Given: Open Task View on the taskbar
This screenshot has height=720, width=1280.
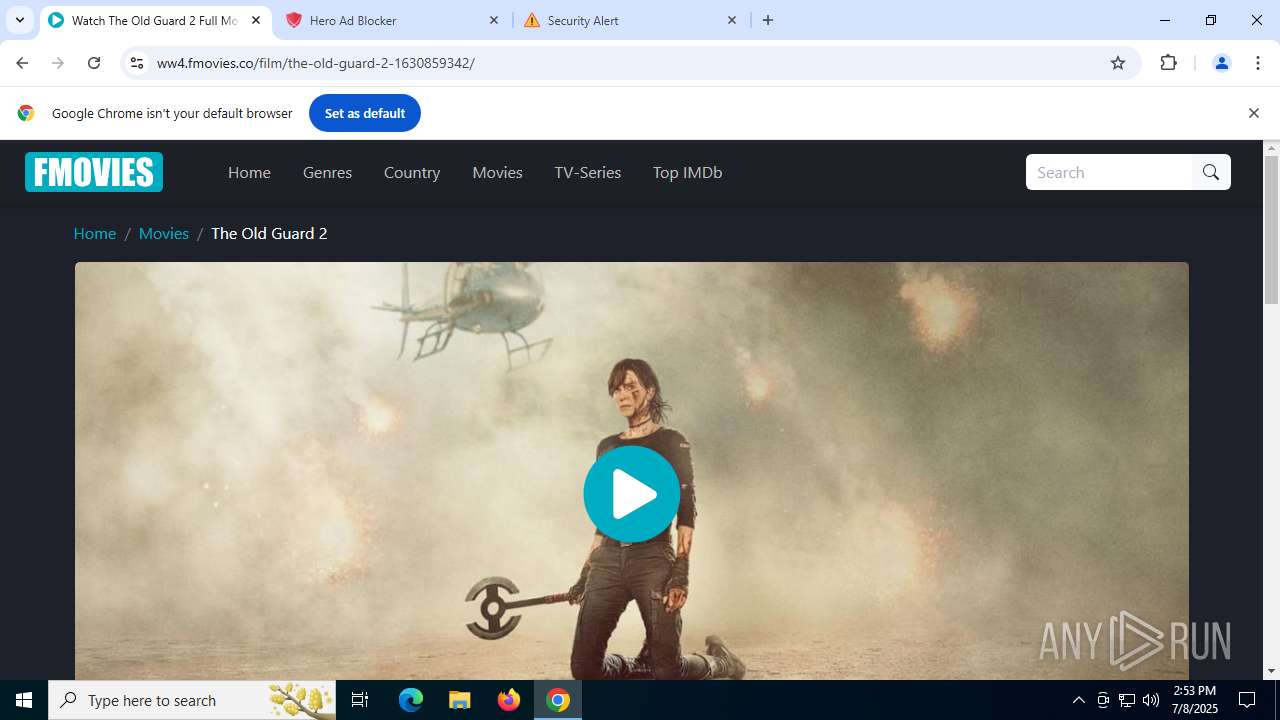Looking at the screenshot, I should pyautogui.click(x=360, y=700).
